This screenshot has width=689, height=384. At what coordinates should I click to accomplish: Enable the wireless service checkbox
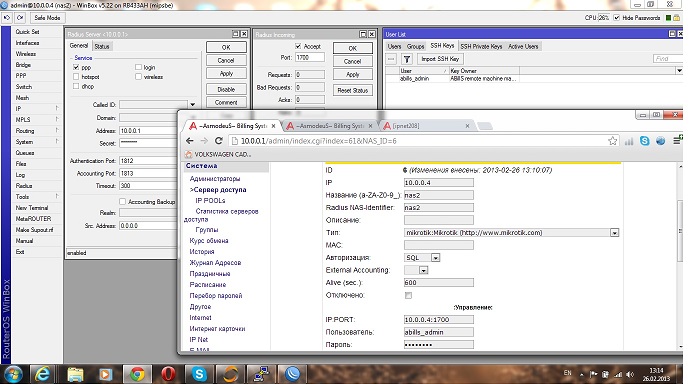138,76
